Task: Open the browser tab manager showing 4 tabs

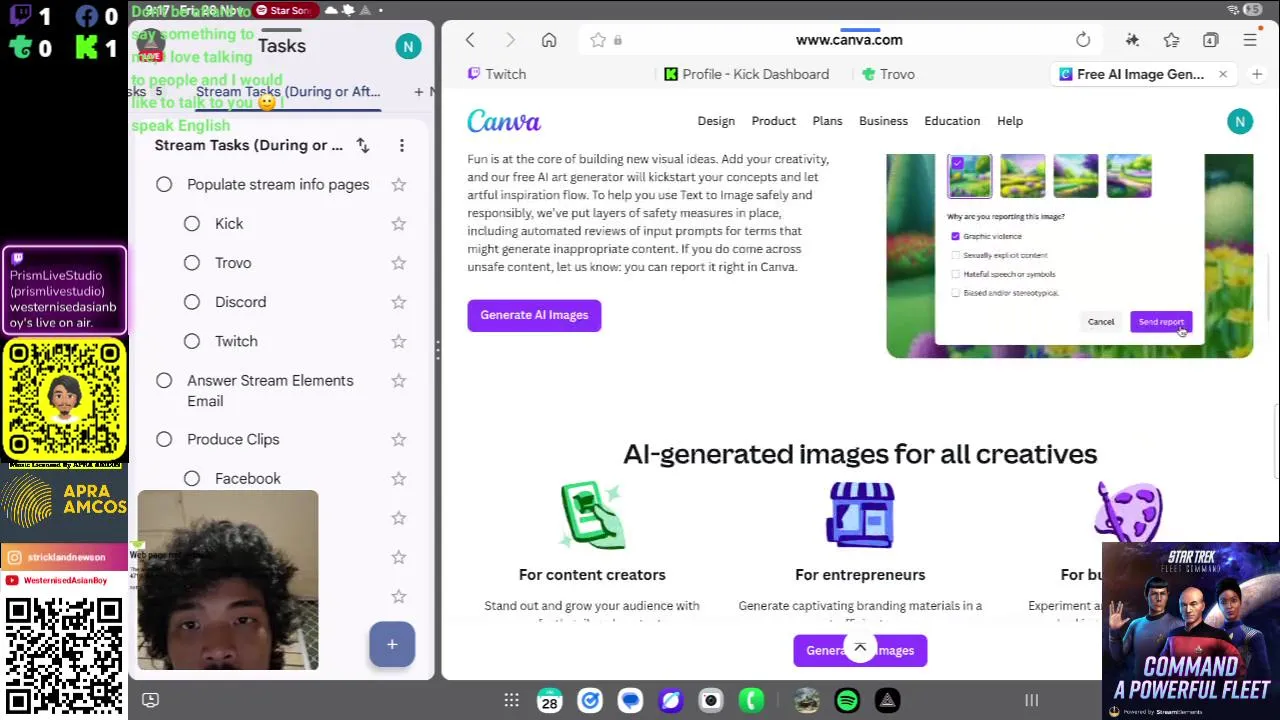Action: [1210, 40]
